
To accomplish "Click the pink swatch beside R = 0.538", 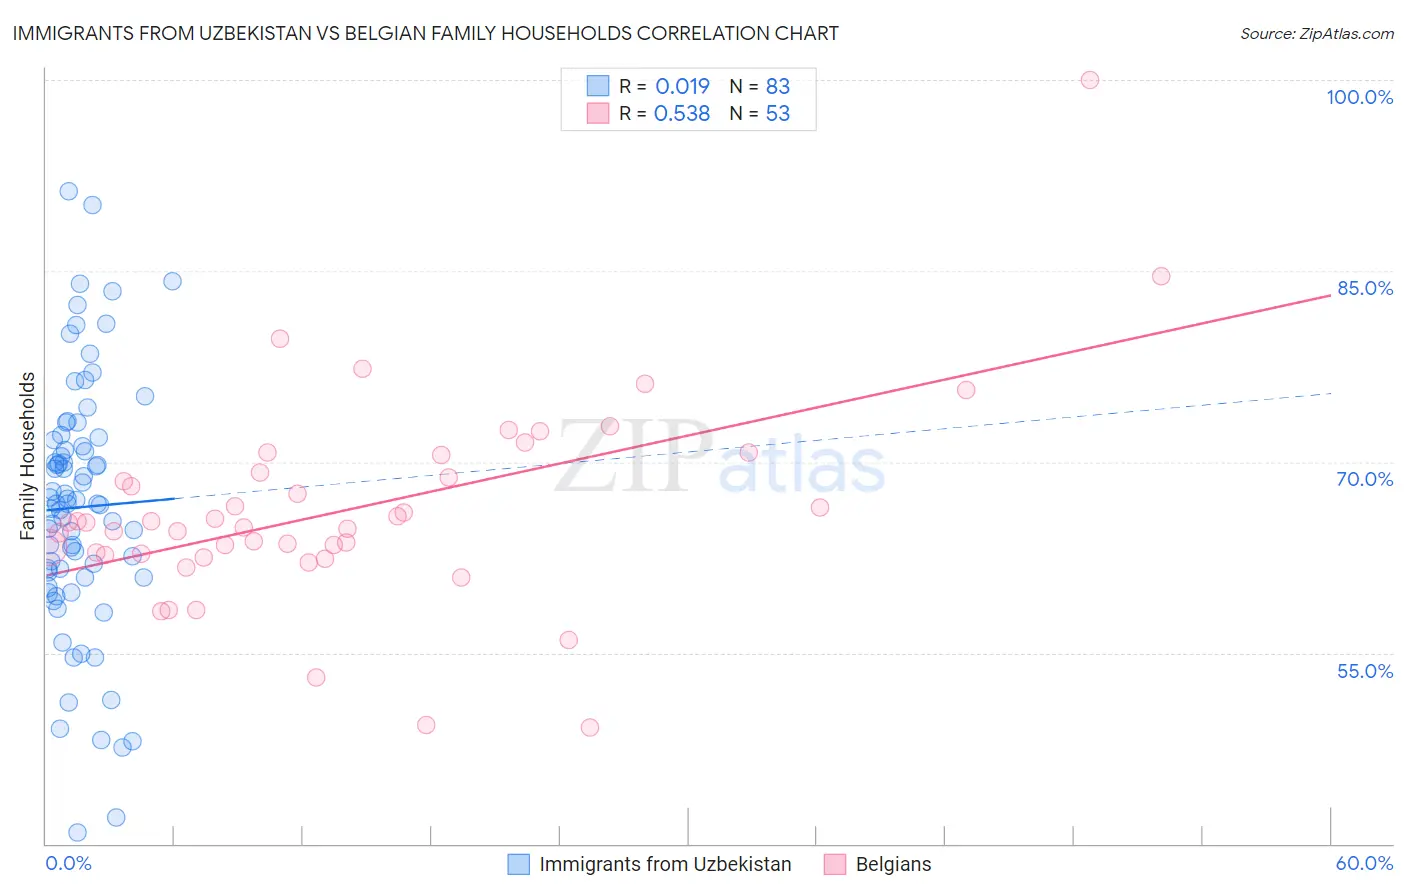I will click(598, 113).
